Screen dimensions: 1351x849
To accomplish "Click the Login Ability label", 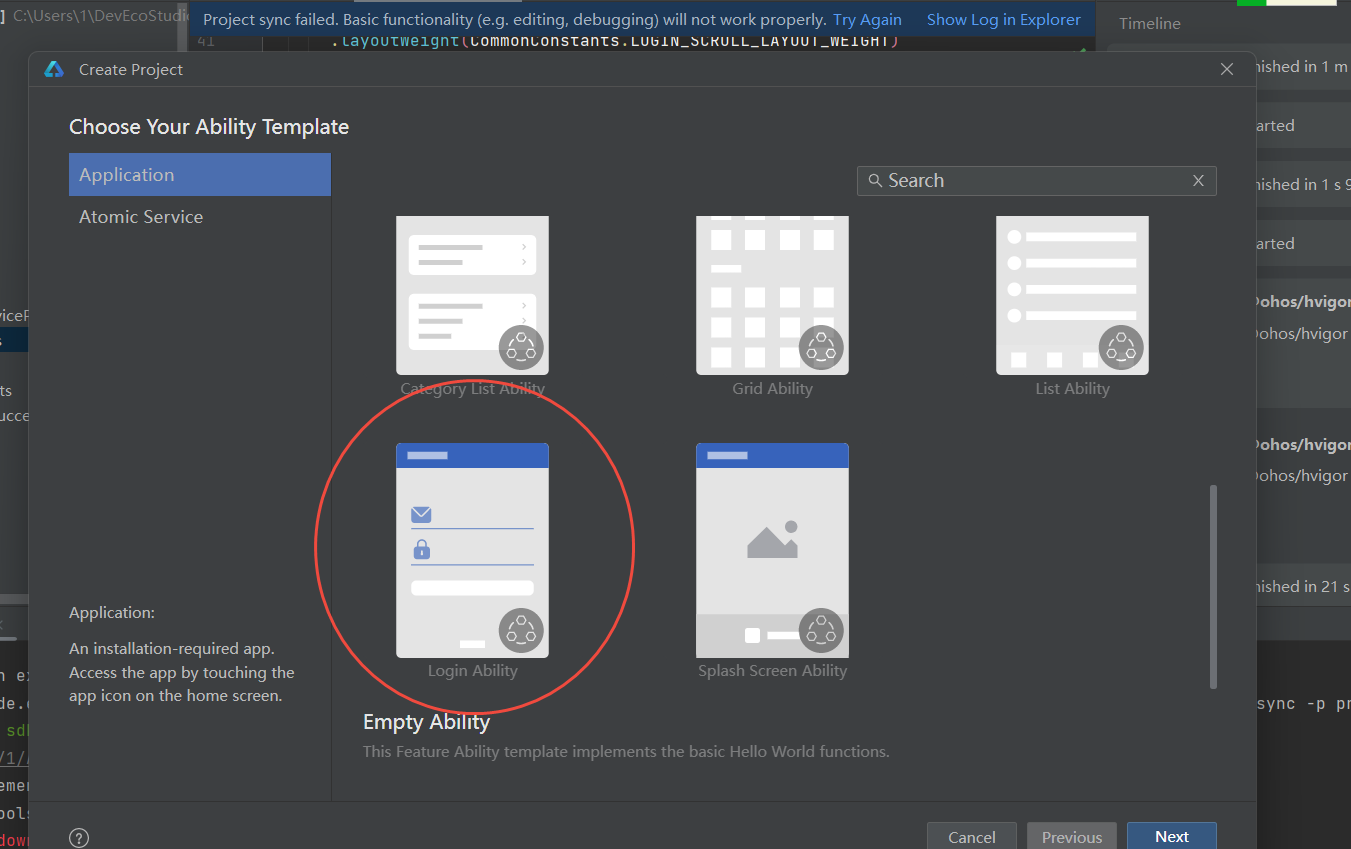I will pos(472,671).
